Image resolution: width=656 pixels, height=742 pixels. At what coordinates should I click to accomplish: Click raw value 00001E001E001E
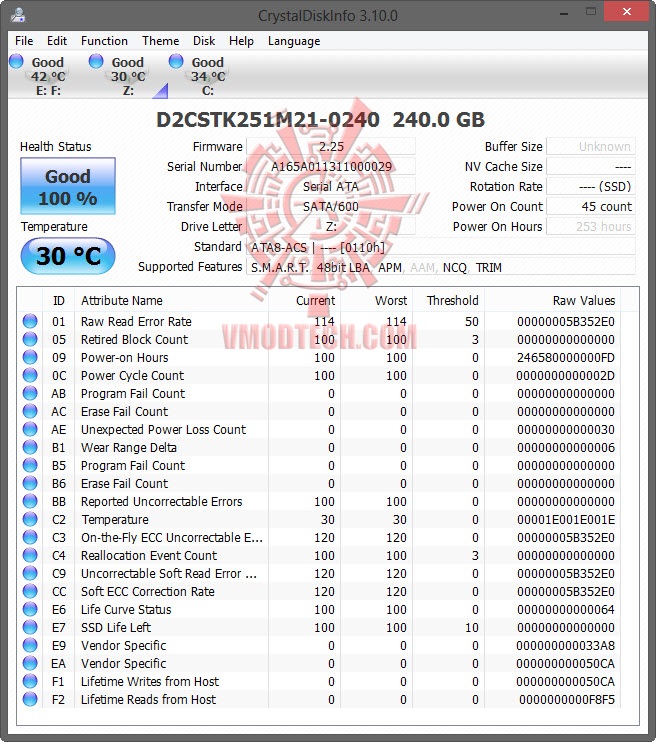click(x=566, y=520)
